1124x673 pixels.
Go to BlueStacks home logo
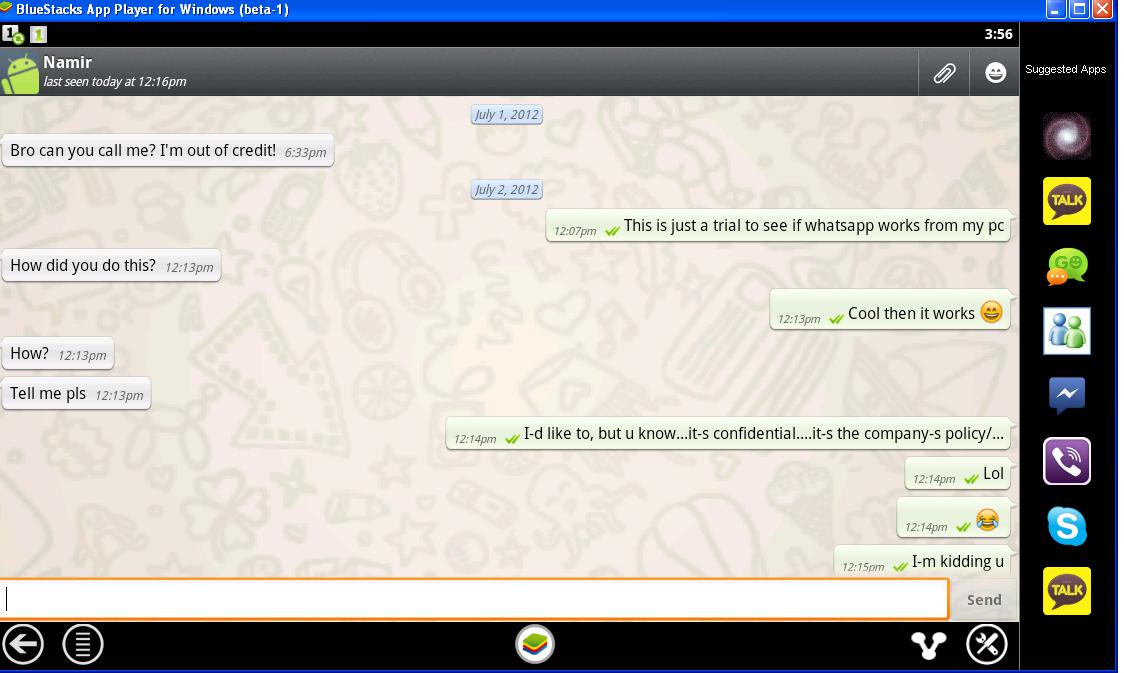tap(535, 644)
